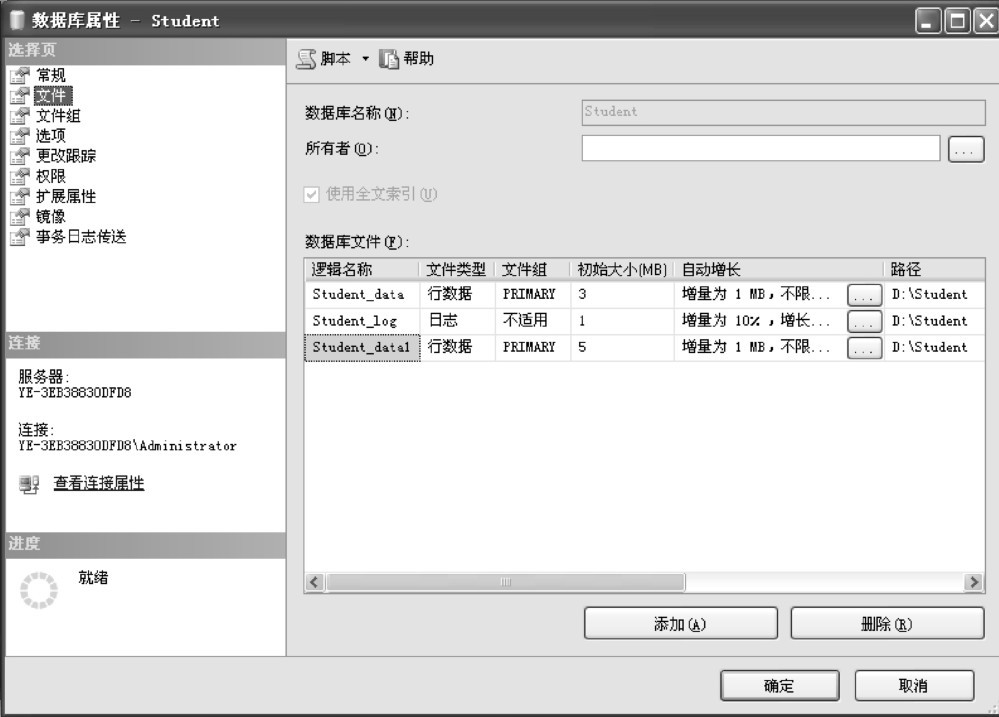This screenshot has height=717, width=999.
Task: Click the scrollbar right arrow
Action: 973,582
